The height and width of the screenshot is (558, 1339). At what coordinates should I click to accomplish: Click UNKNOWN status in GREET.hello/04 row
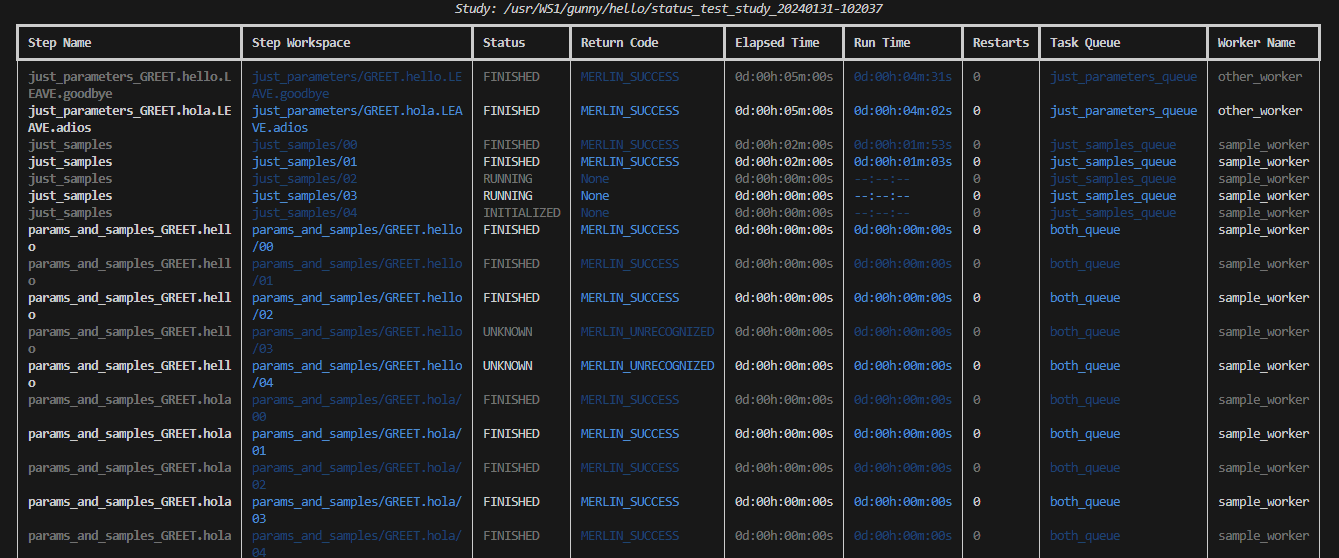click(508, 366)
